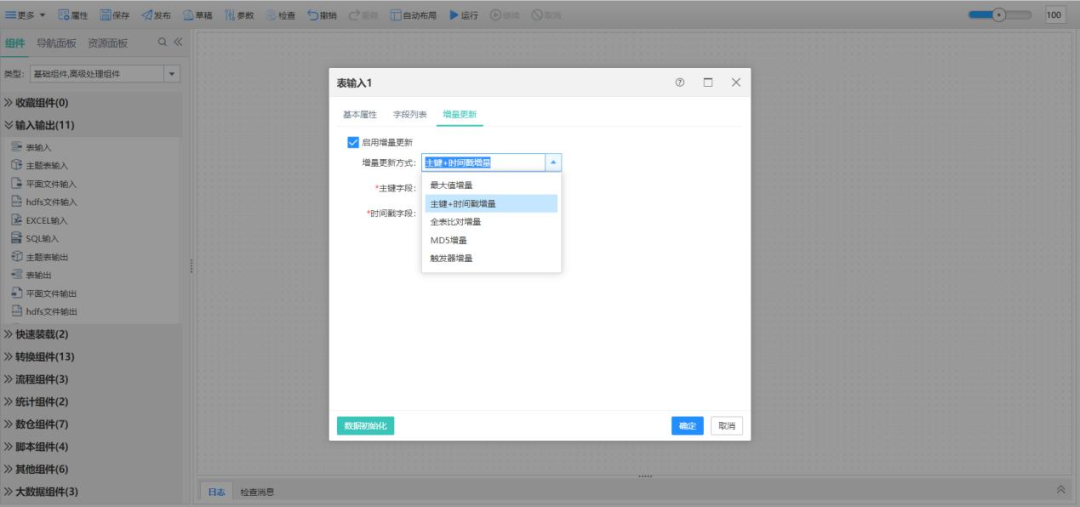Click the 确定 button to confirm
Viewport: 1080px width, 507px height.
click(x=687, y=426)
